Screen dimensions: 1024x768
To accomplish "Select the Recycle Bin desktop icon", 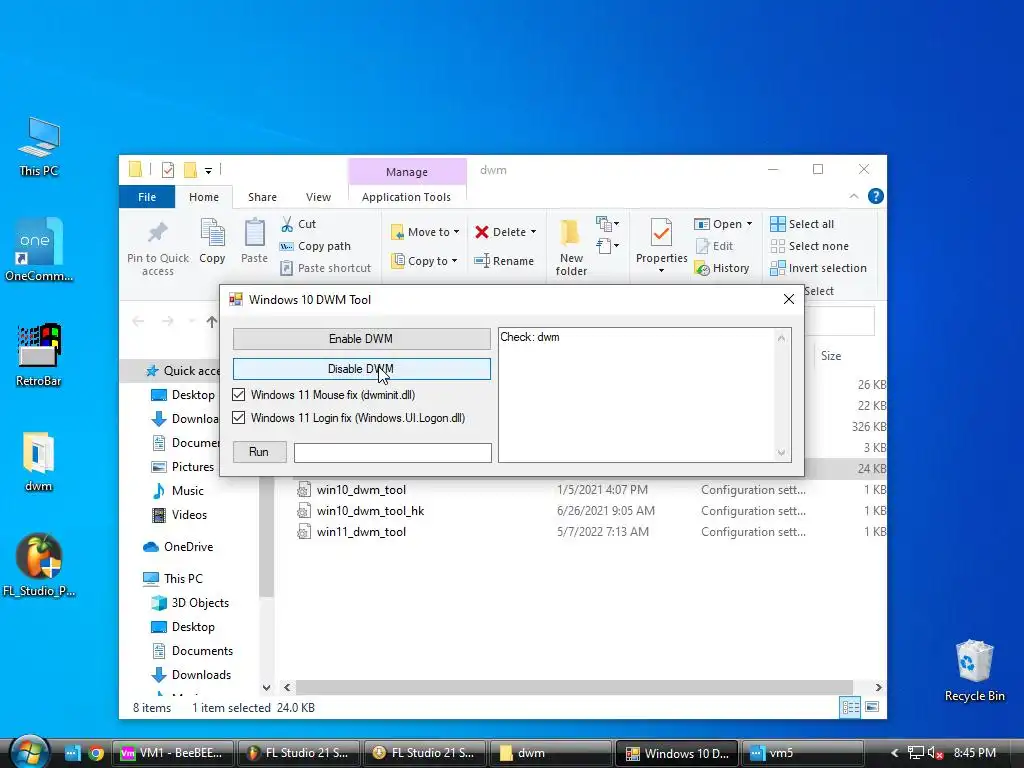I will coord(974,670).
